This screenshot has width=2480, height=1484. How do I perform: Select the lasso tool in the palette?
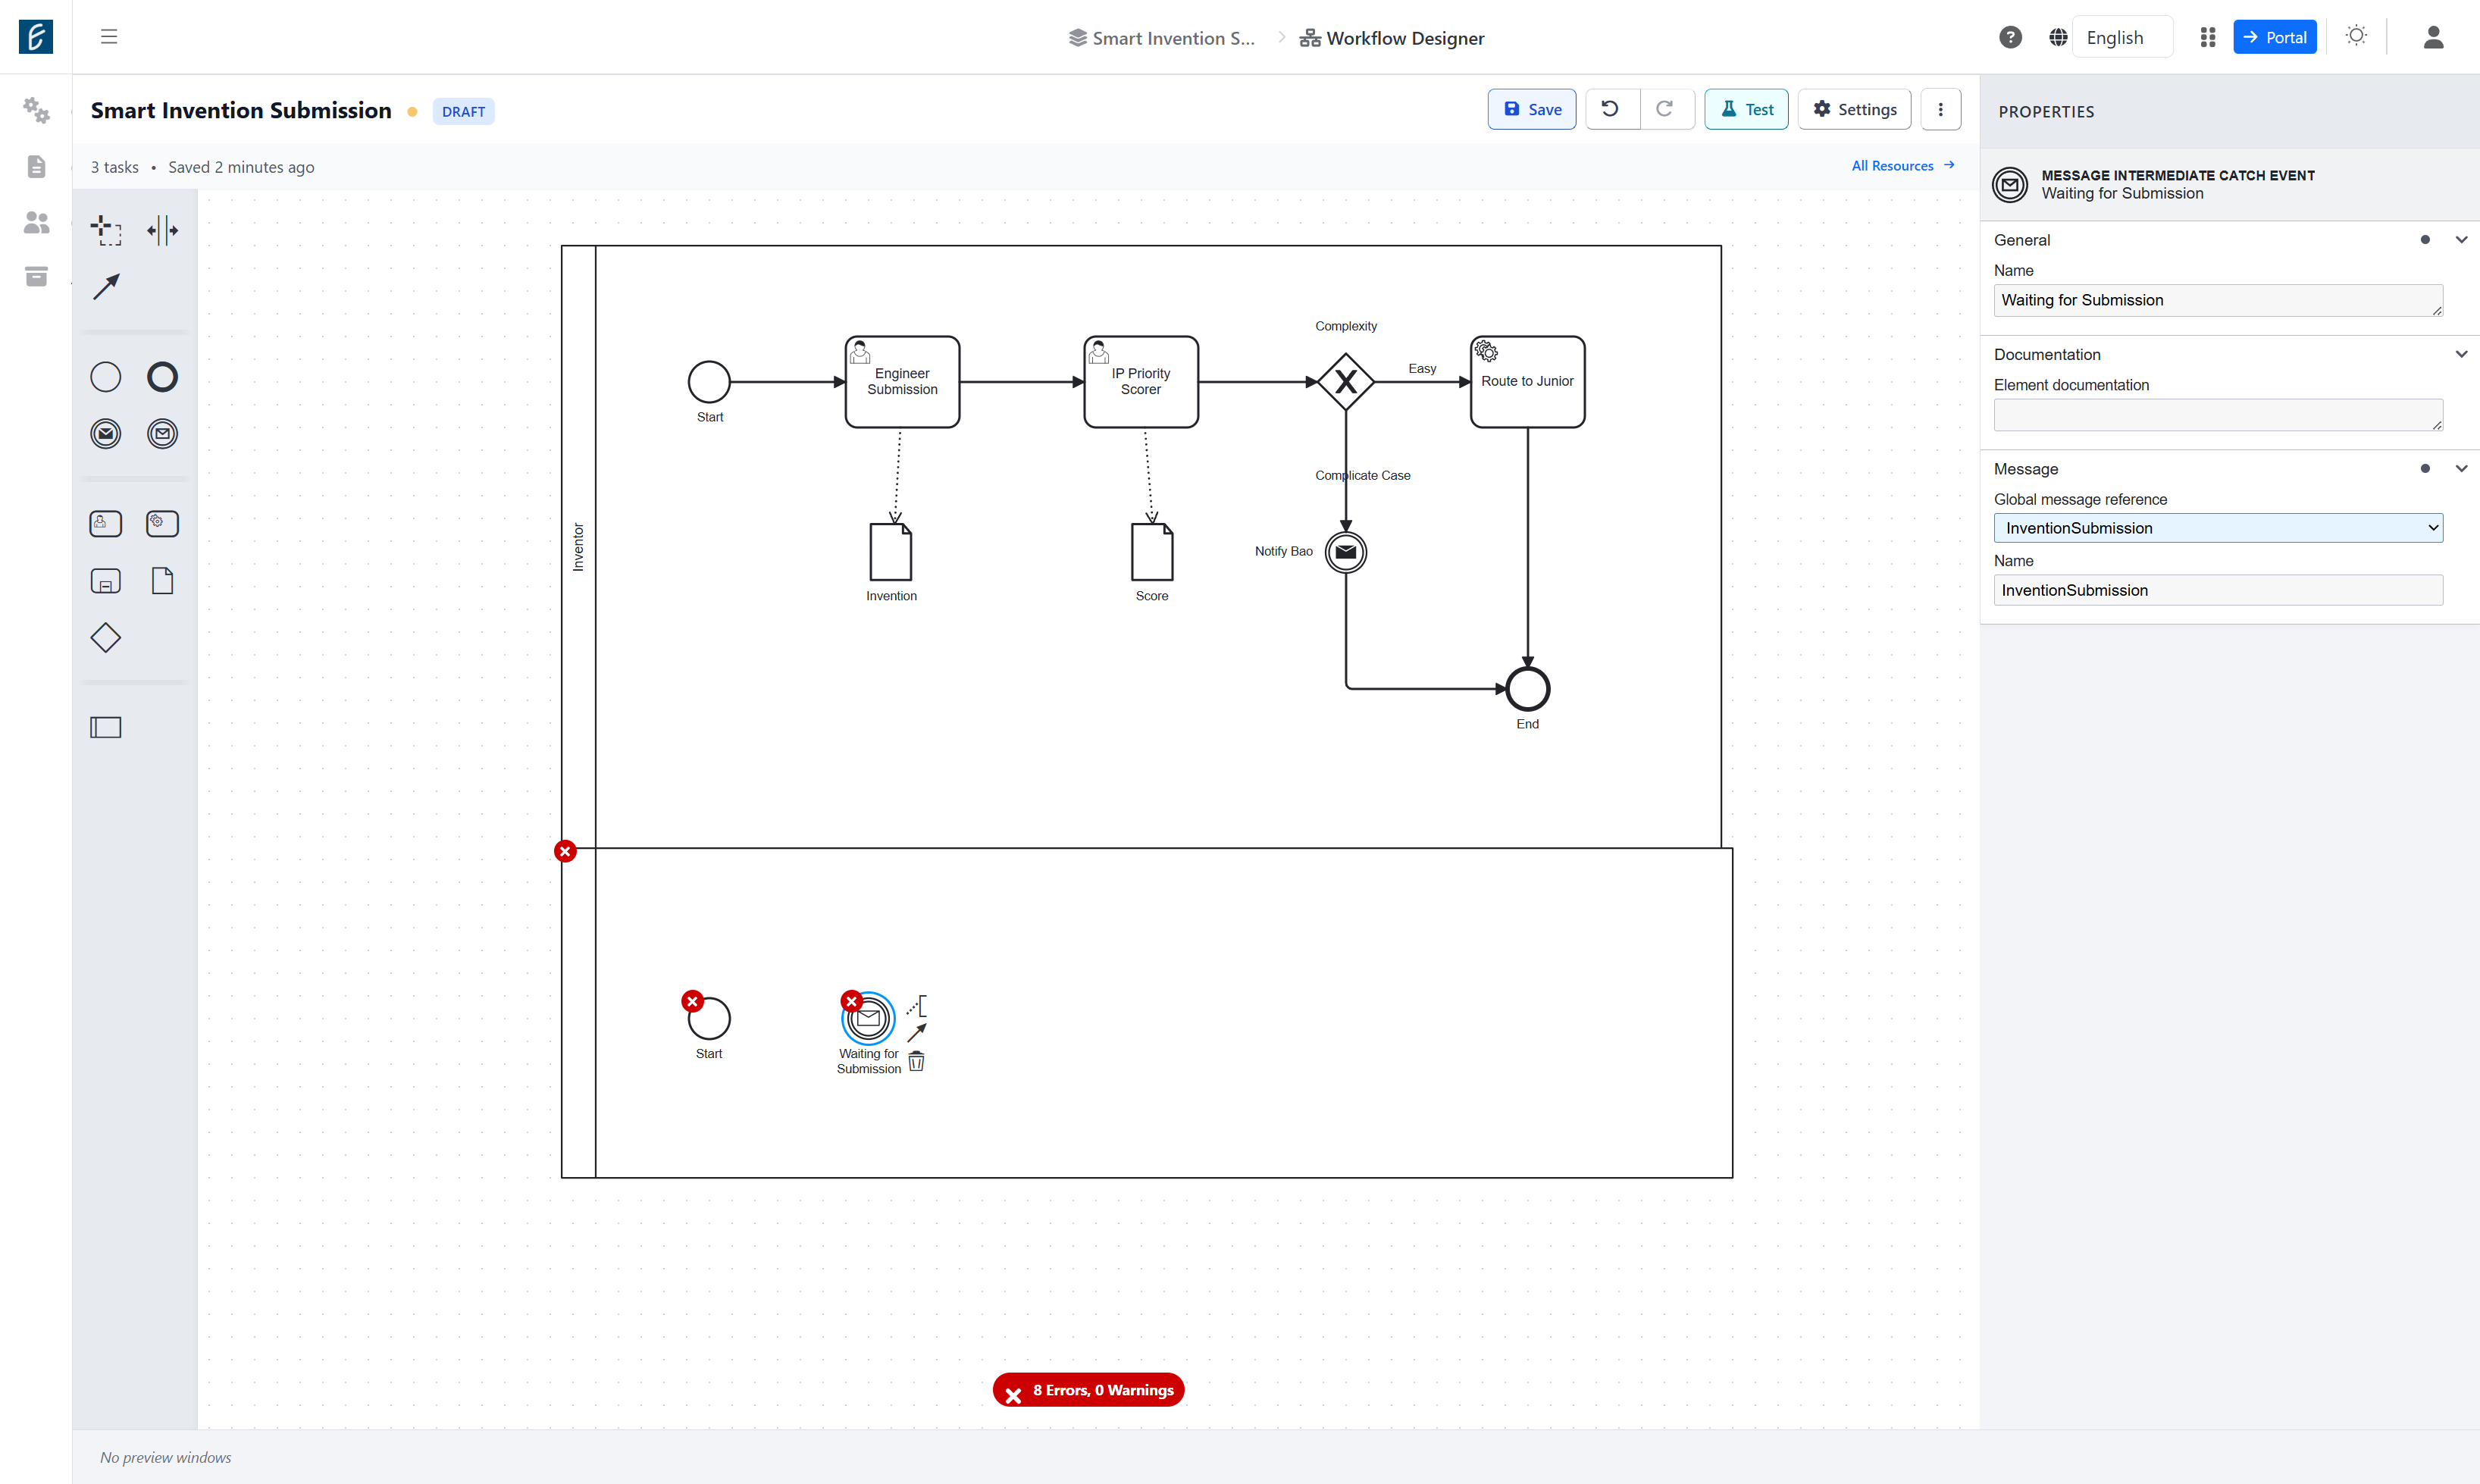coord(106,230)
